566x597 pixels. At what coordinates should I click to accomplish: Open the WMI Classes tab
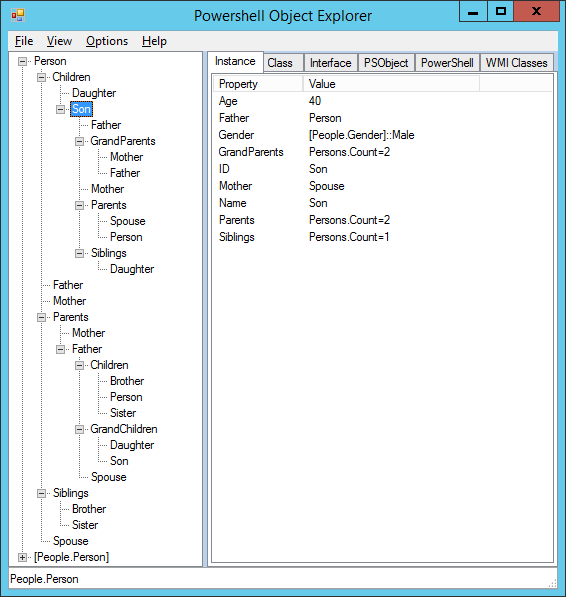(517, 63)
